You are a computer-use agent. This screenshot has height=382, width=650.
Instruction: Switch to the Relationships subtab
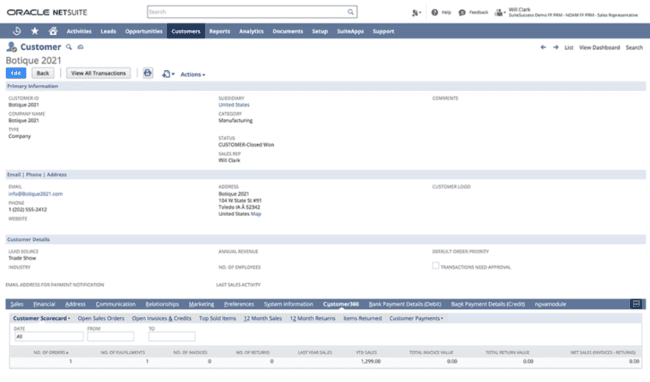[162, 304]
